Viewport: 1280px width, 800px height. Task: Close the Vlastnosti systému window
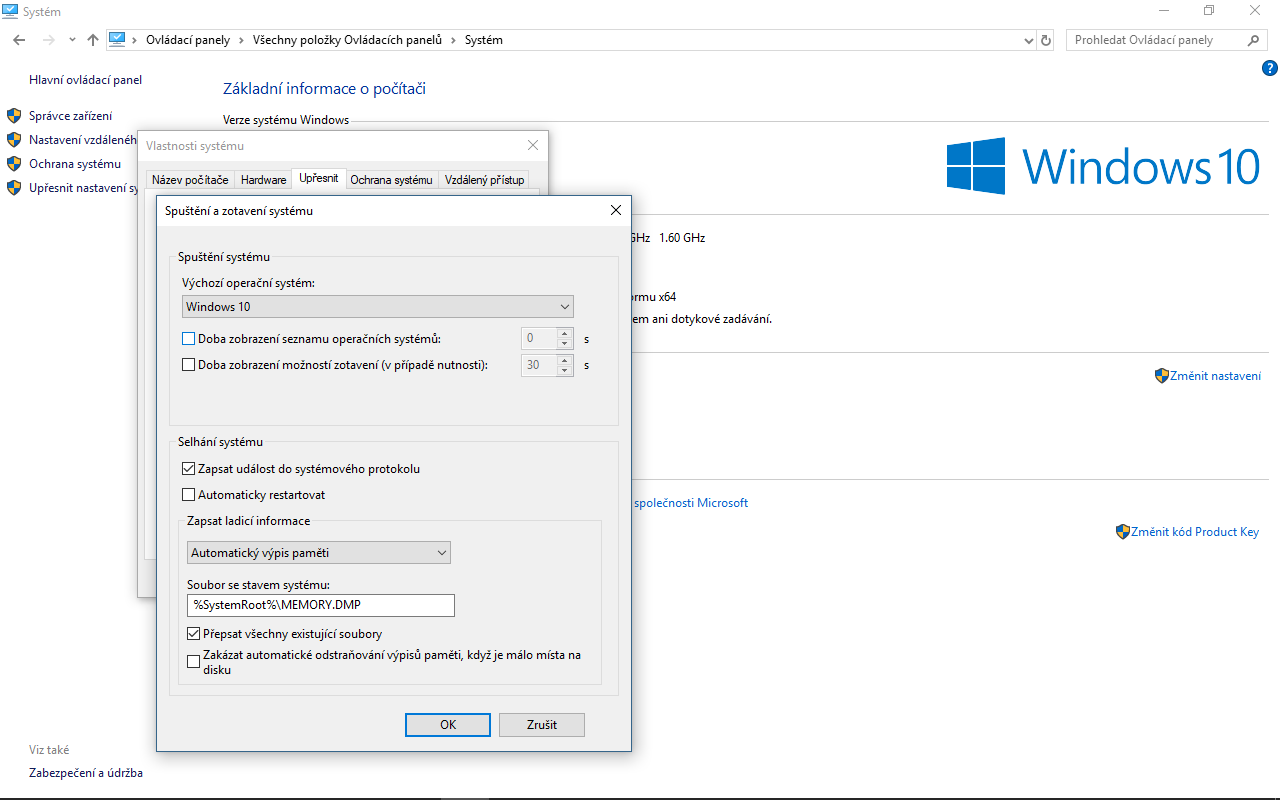[532, 145]
